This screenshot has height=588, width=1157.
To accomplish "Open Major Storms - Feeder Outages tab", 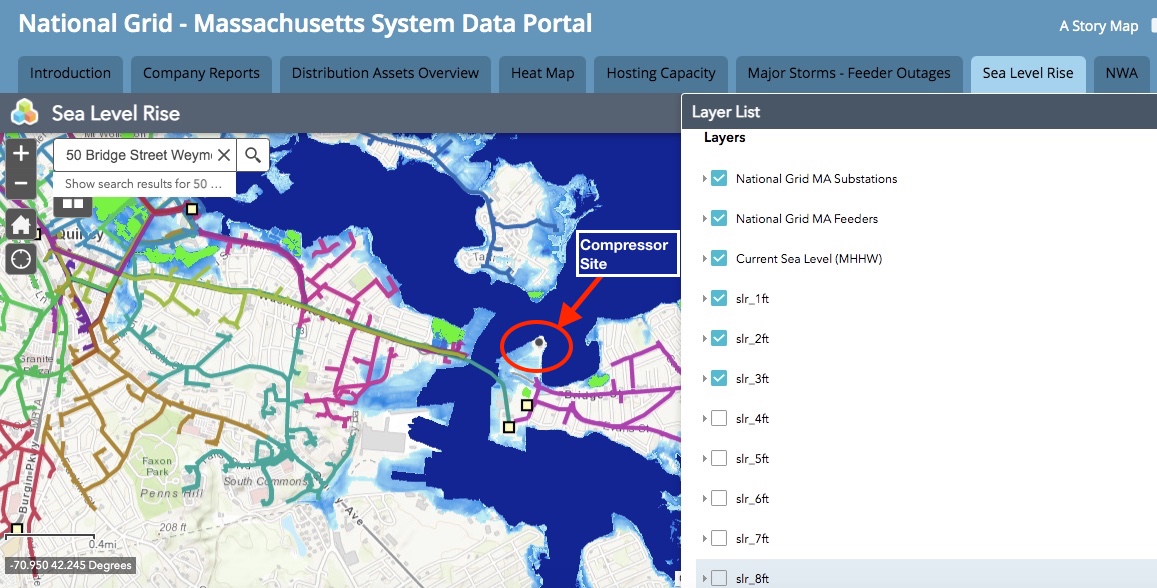I will (x=849, y=74).
